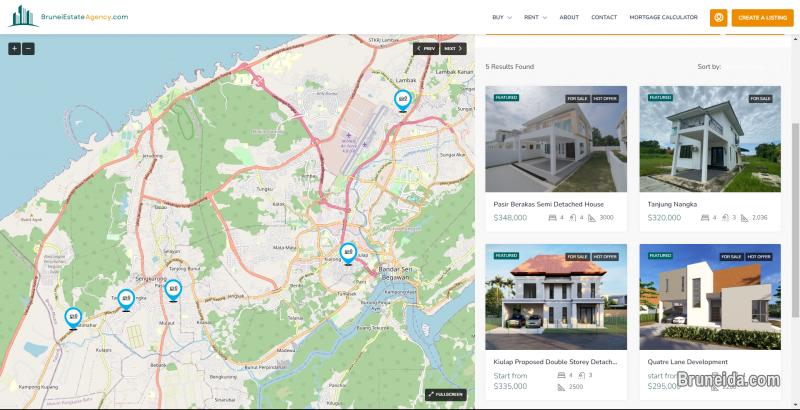Switch map to FULLSCREEN
This screenshot has height=410, width=800.
445,394
